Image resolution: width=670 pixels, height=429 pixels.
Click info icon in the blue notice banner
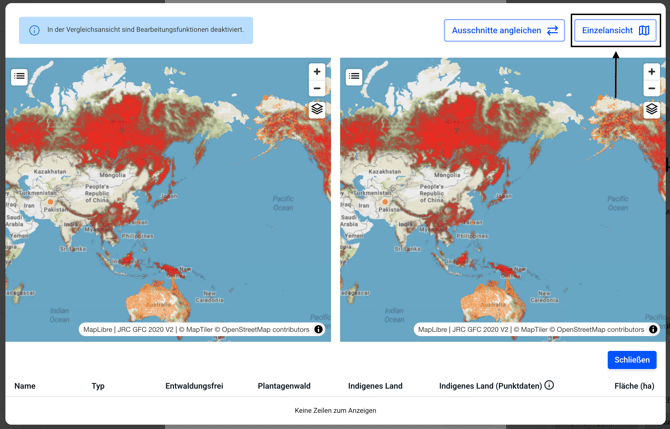click(x=34, y=30)
